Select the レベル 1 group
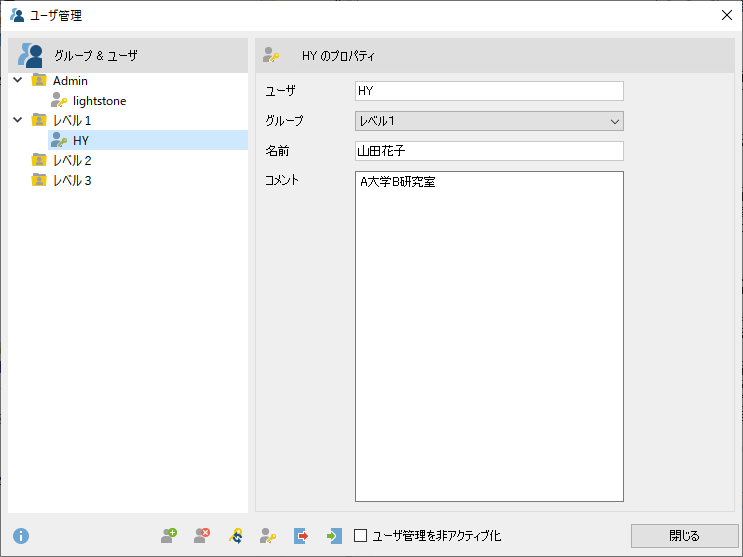 tap(72, 120)
